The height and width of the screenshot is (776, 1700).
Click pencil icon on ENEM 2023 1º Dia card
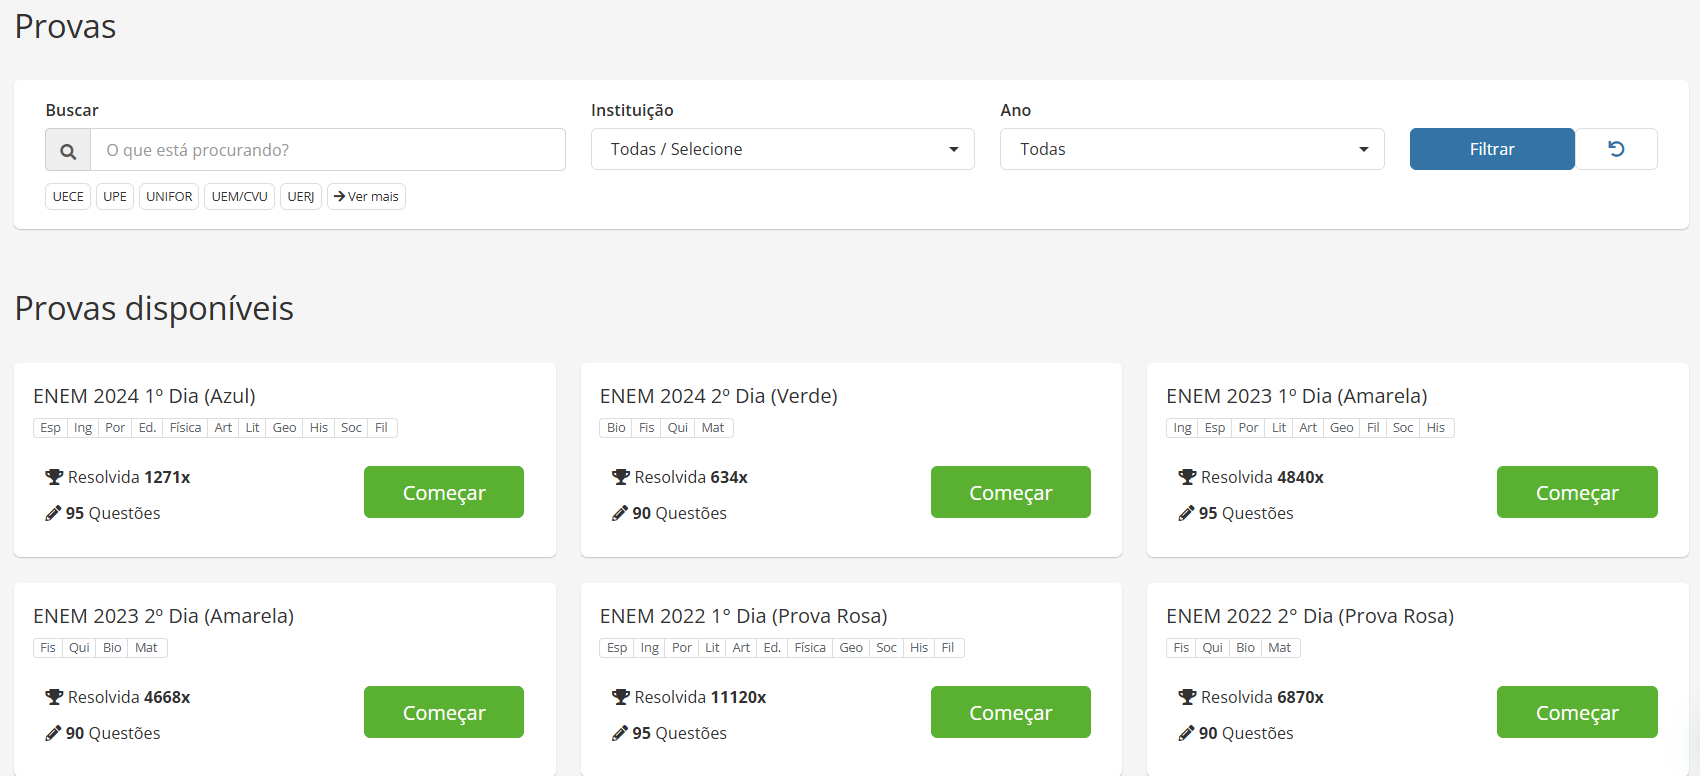click(x=1186, y=513)
